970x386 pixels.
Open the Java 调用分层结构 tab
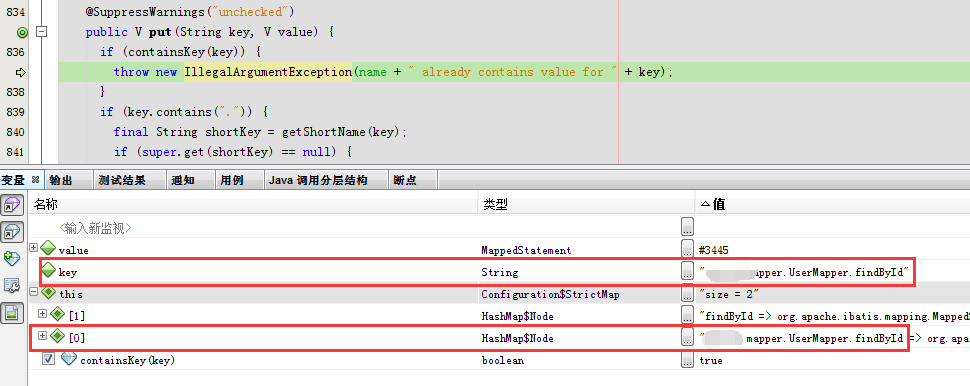point(318,180)
